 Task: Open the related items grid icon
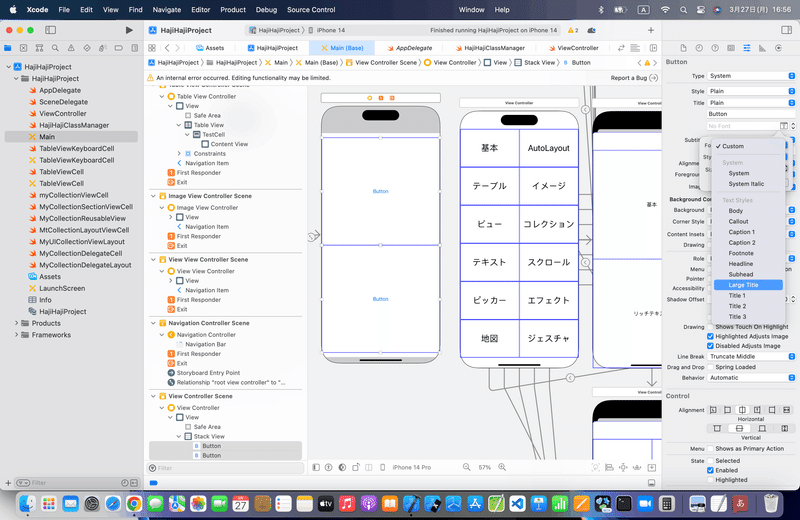click(x=152, y=48)
